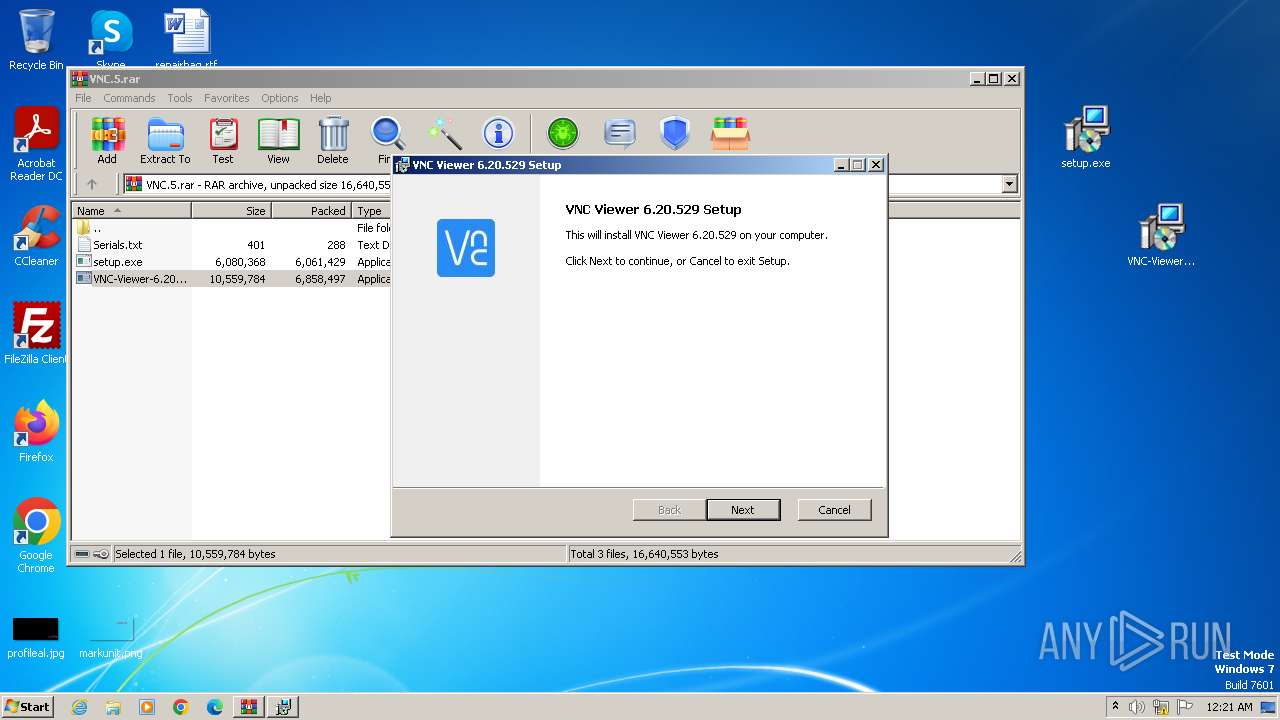Viewport: 1280px width, 720px height.
Task: Click the WinRAR taskbar button
Action: [x=249, y=707]
